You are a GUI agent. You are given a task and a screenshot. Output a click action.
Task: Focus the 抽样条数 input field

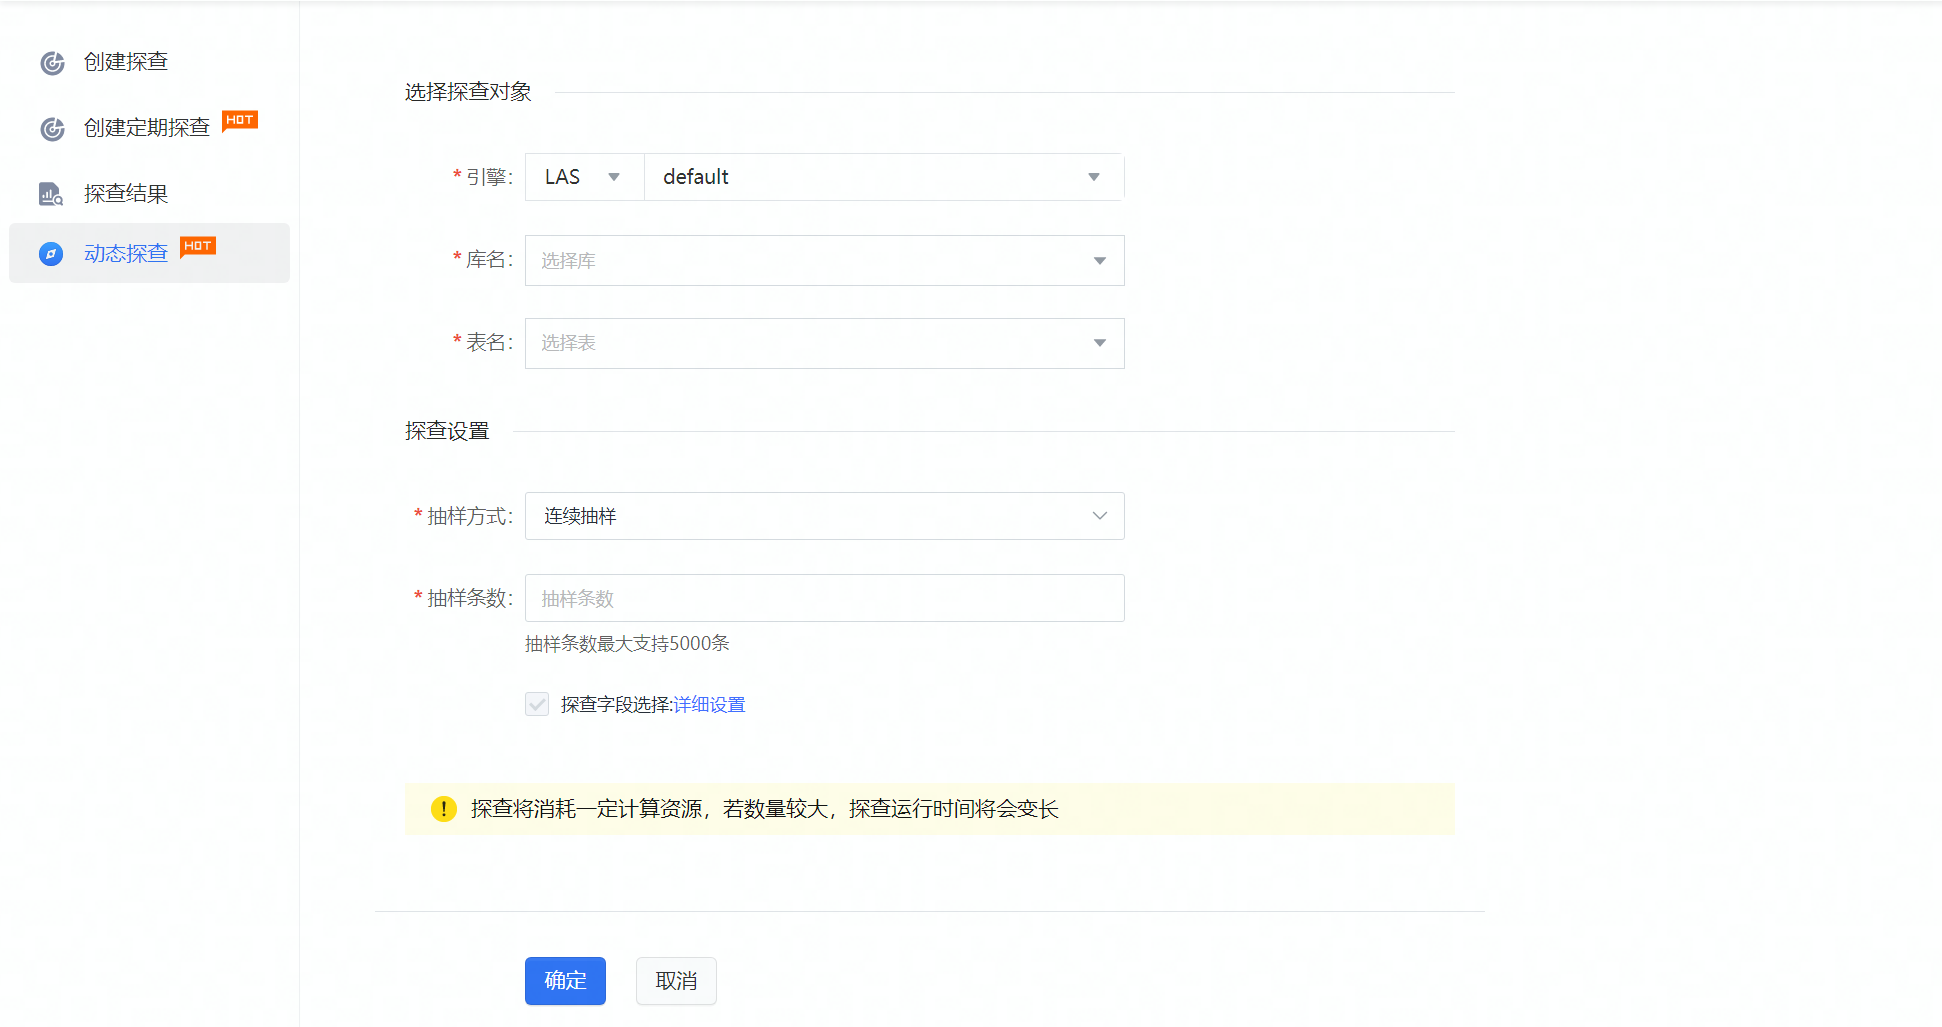tap(824, 599)
